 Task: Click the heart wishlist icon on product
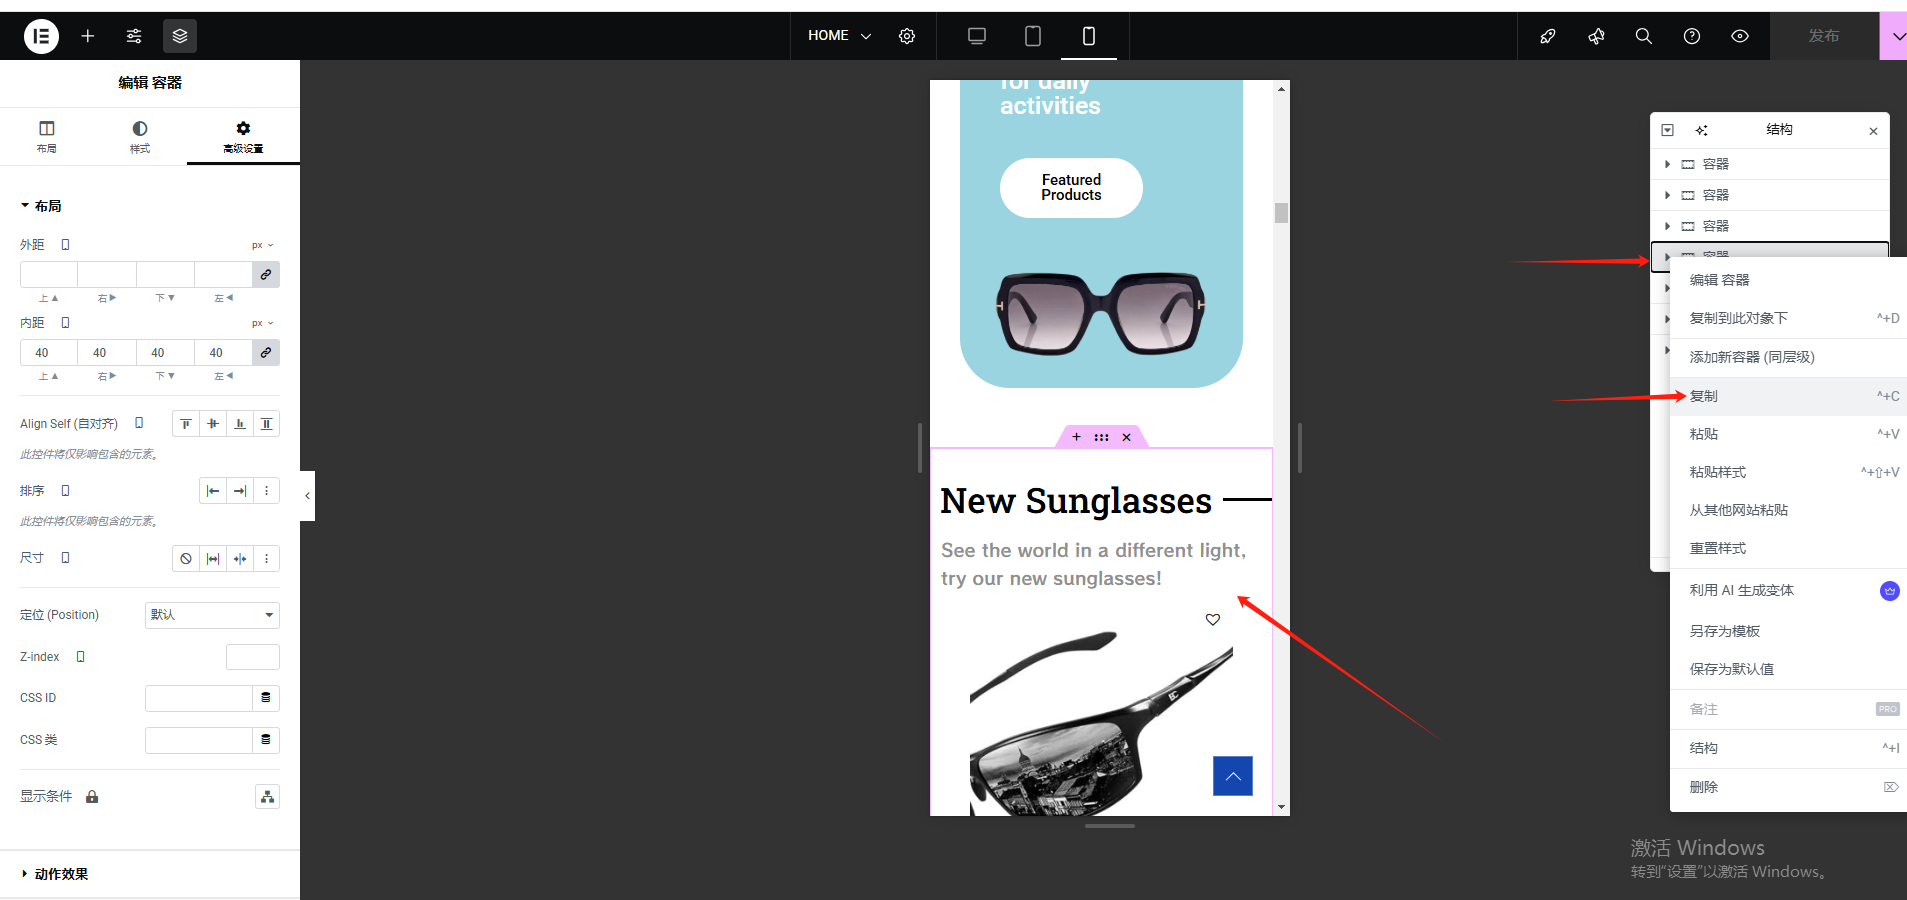(1213, 620)
